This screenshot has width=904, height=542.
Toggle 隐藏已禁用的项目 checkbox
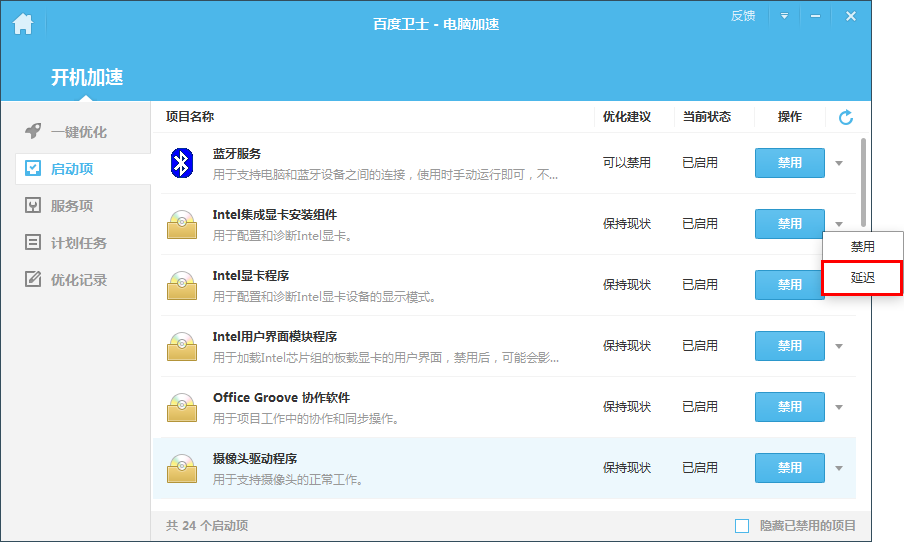pos(742,526)
